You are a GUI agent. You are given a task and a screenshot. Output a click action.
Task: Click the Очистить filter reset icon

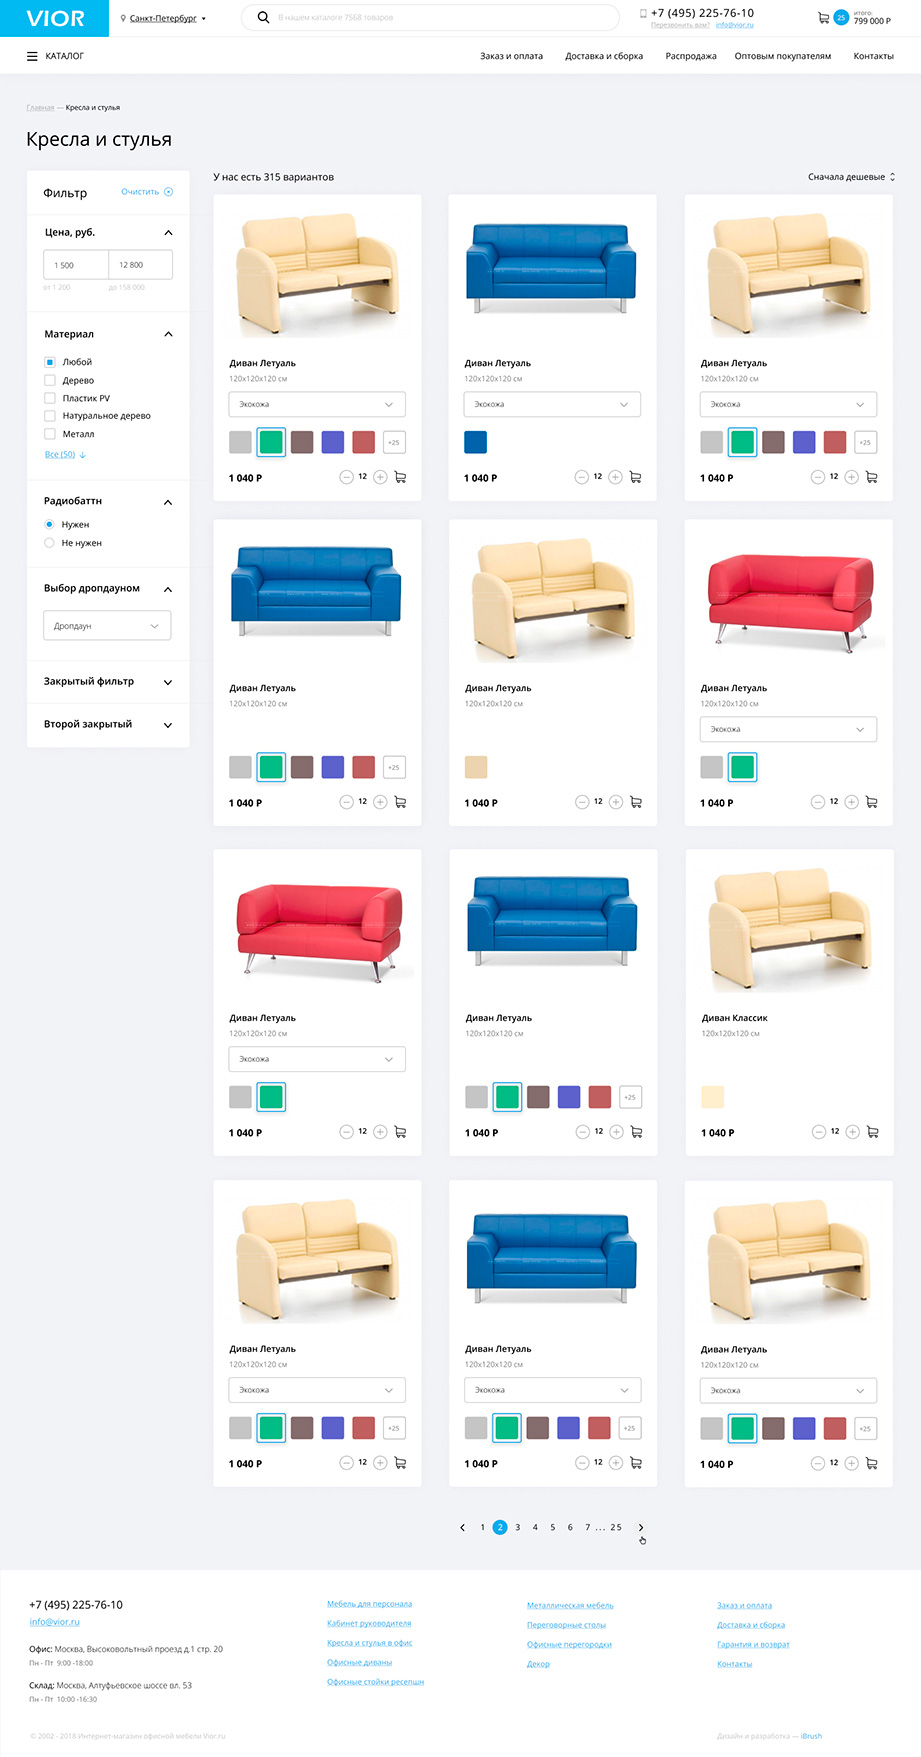[169, 192]
